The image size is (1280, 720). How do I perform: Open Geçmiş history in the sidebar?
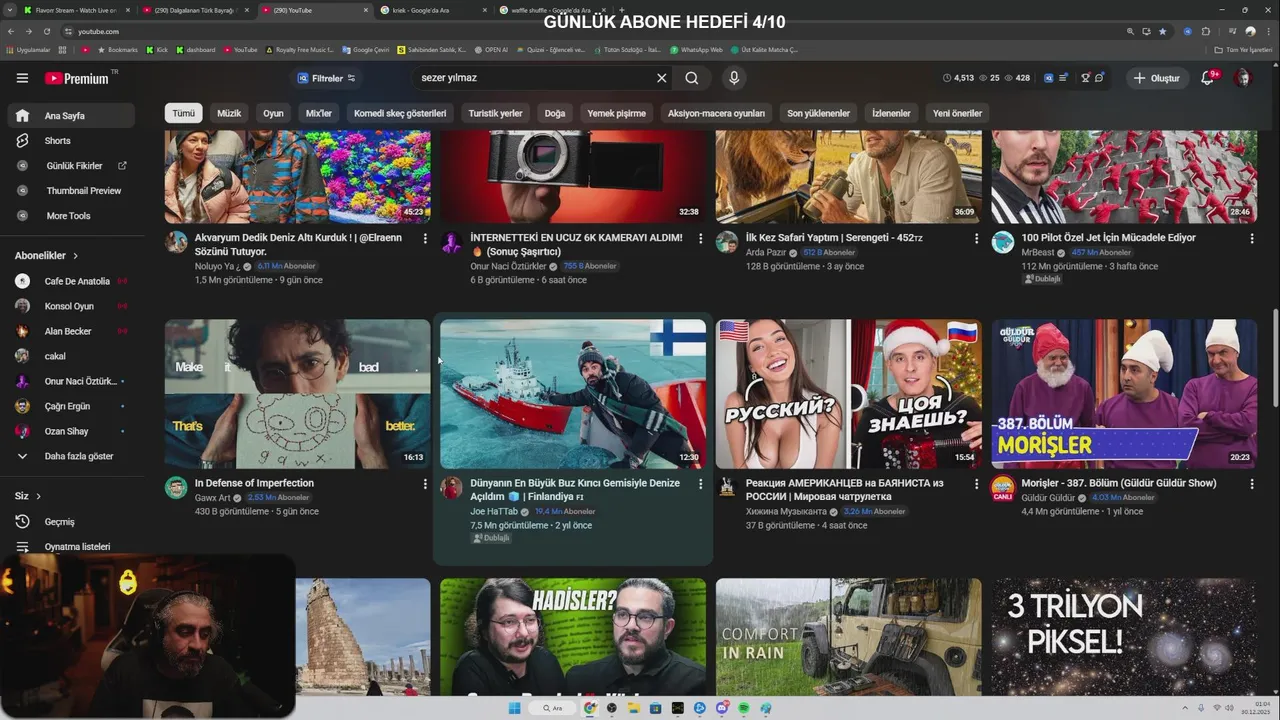click(x=59, y=522)
